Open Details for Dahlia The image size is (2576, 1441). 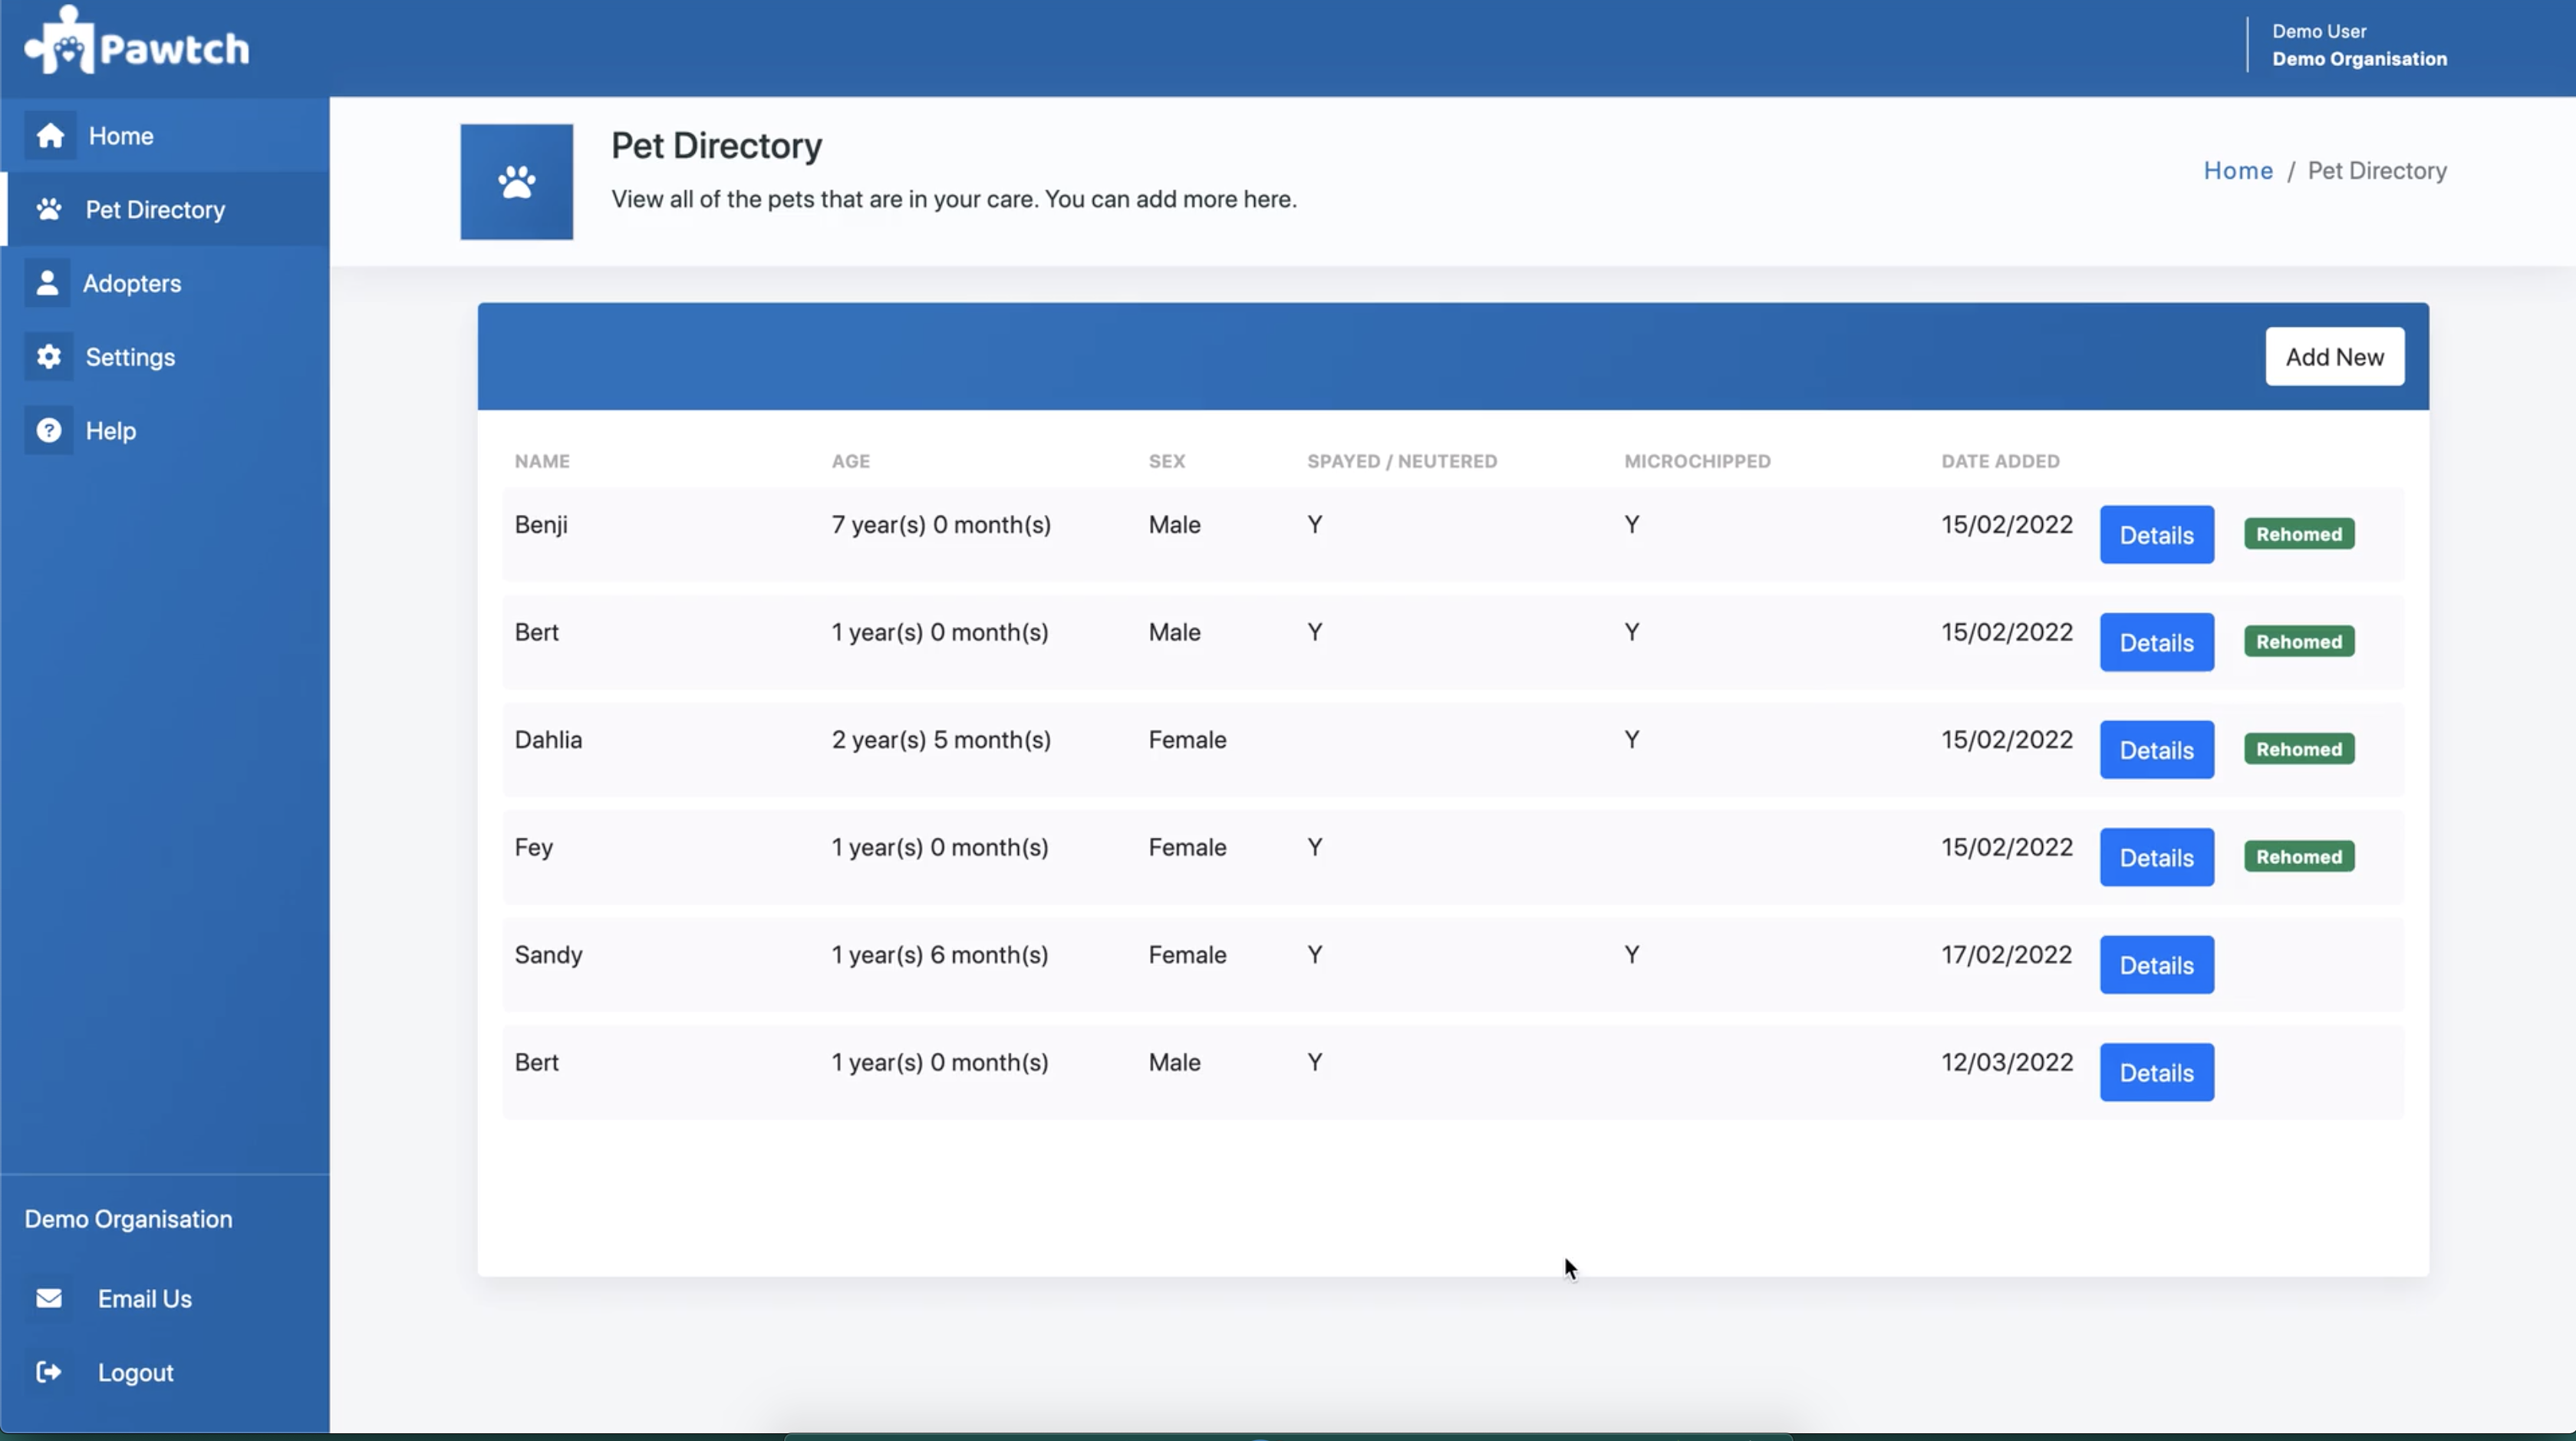pyautogui.click(x=2156, y=750)
